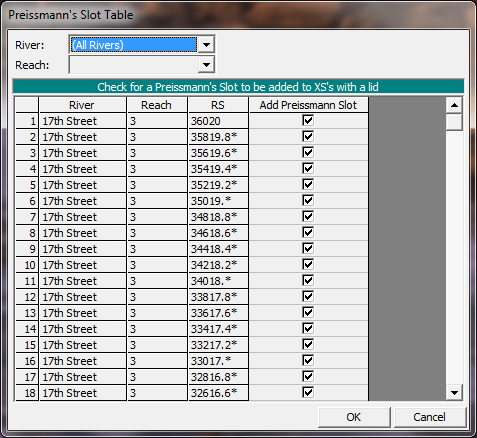This screenshot has height=438, width=477.
Task: Toggle Preissmann Slot checkbox for RS 34018.*
Action: (x=308, y=280)
